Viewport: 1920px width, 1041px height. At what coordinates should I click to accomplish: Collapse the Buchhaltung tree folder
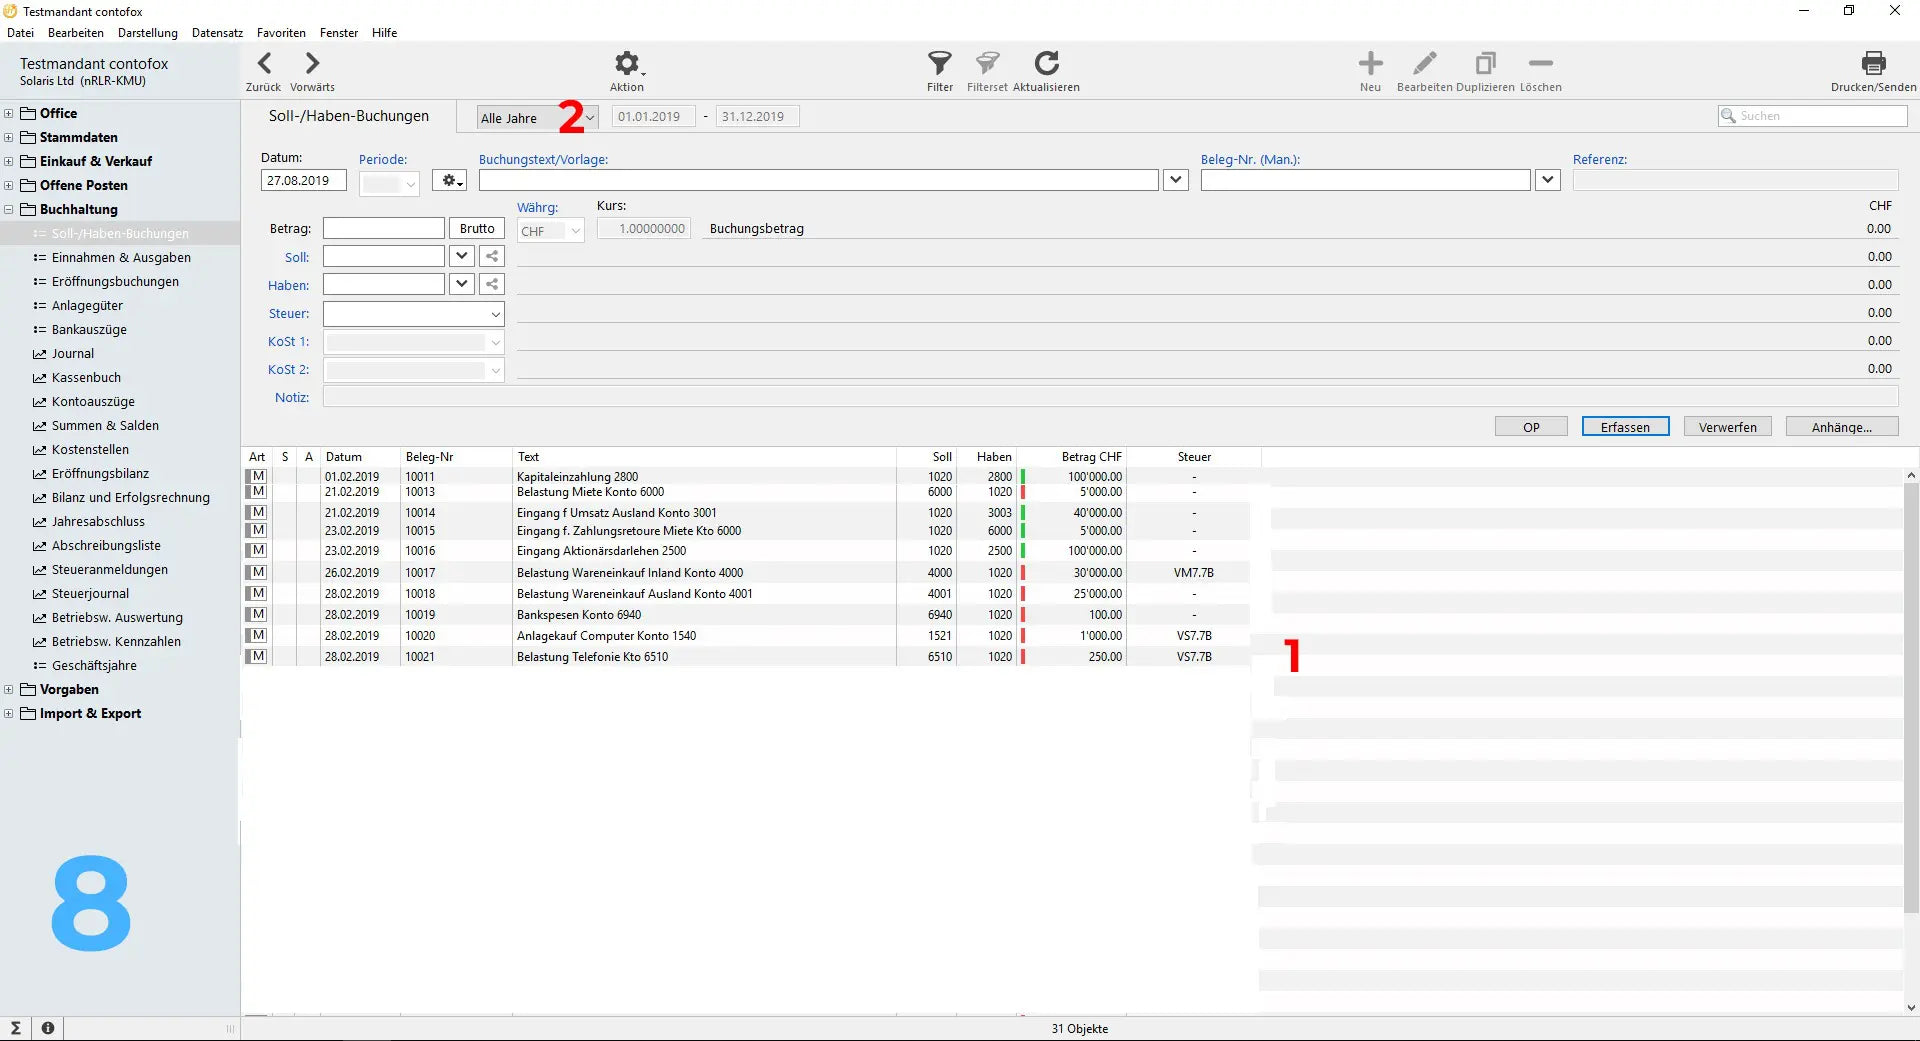coord(9,210)
